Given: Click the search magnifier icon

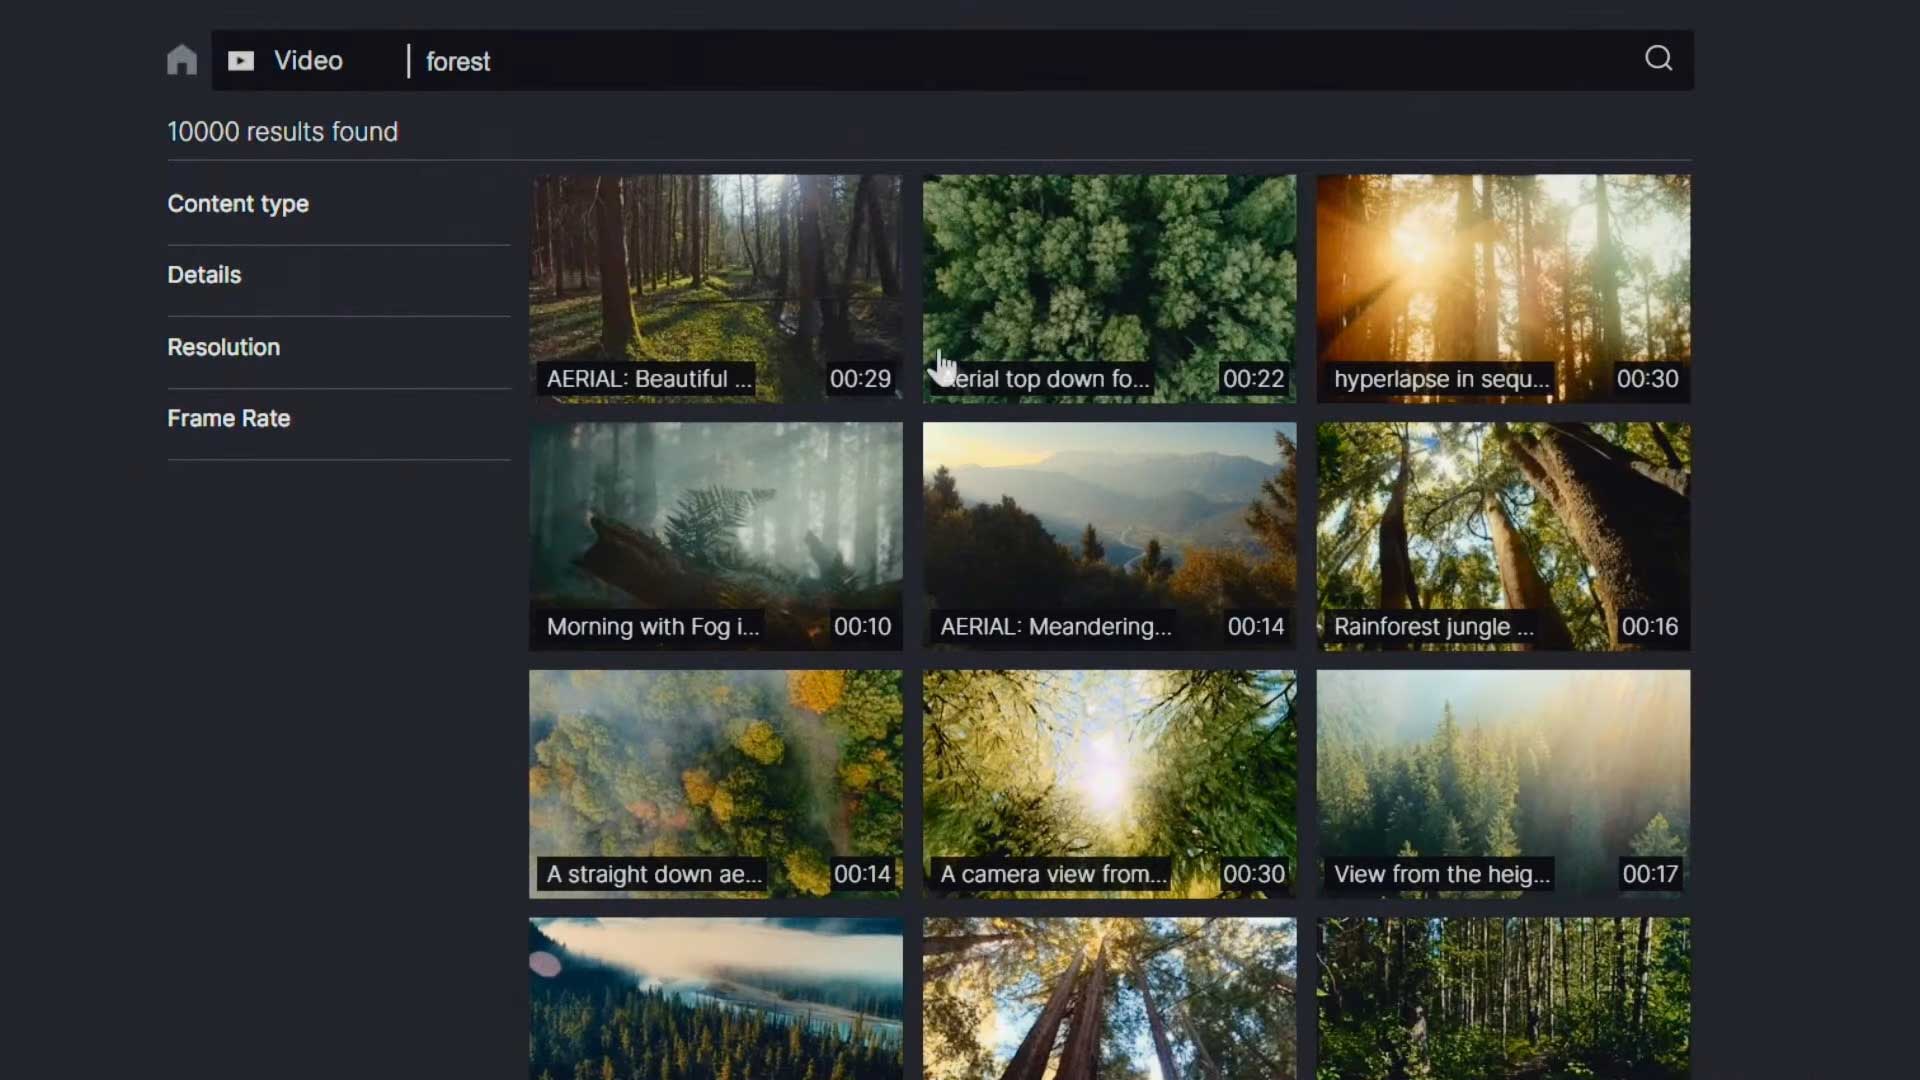Looking at the screenshot, I should (1657, 58).
